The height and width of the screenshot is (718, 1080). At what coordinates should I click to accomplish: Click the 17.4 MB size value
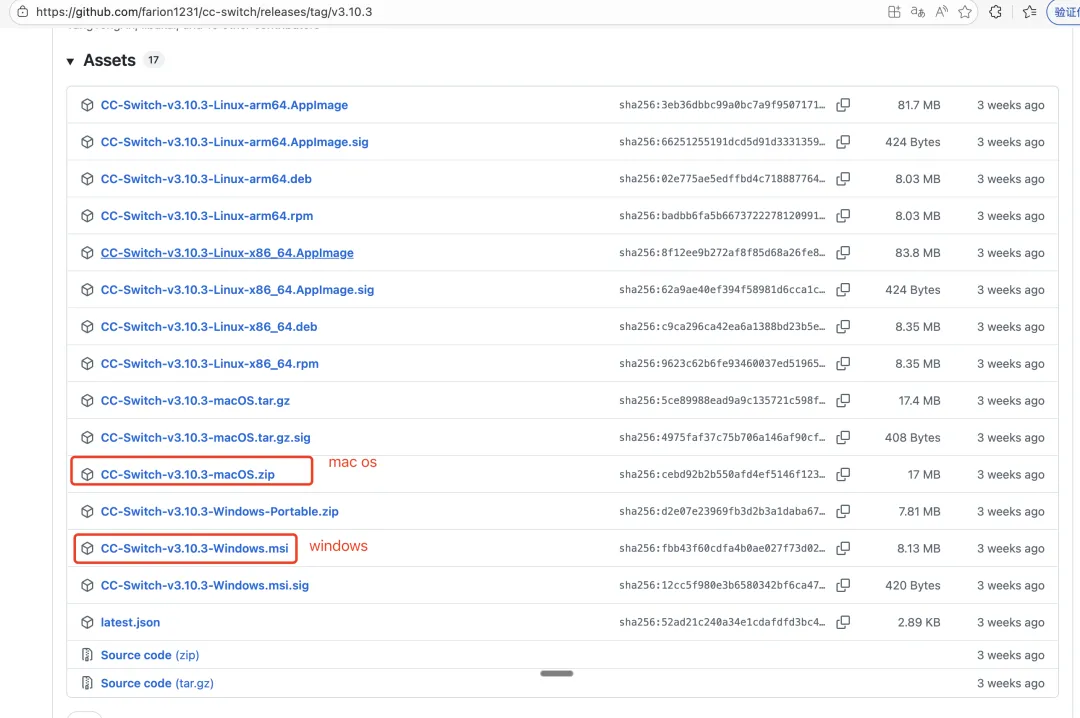[920, 400]
